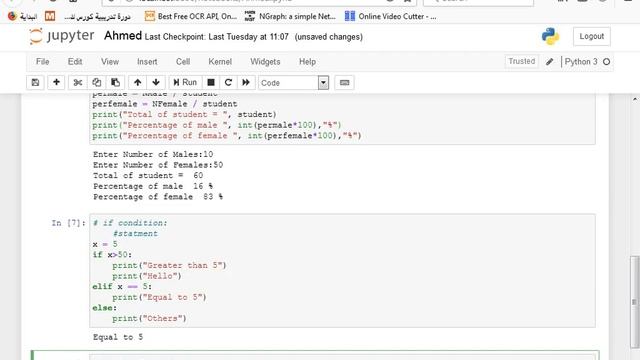This screenshot has width=640, height=360.
Task: Click the Last Checkpoint status text
Action: 216,37
